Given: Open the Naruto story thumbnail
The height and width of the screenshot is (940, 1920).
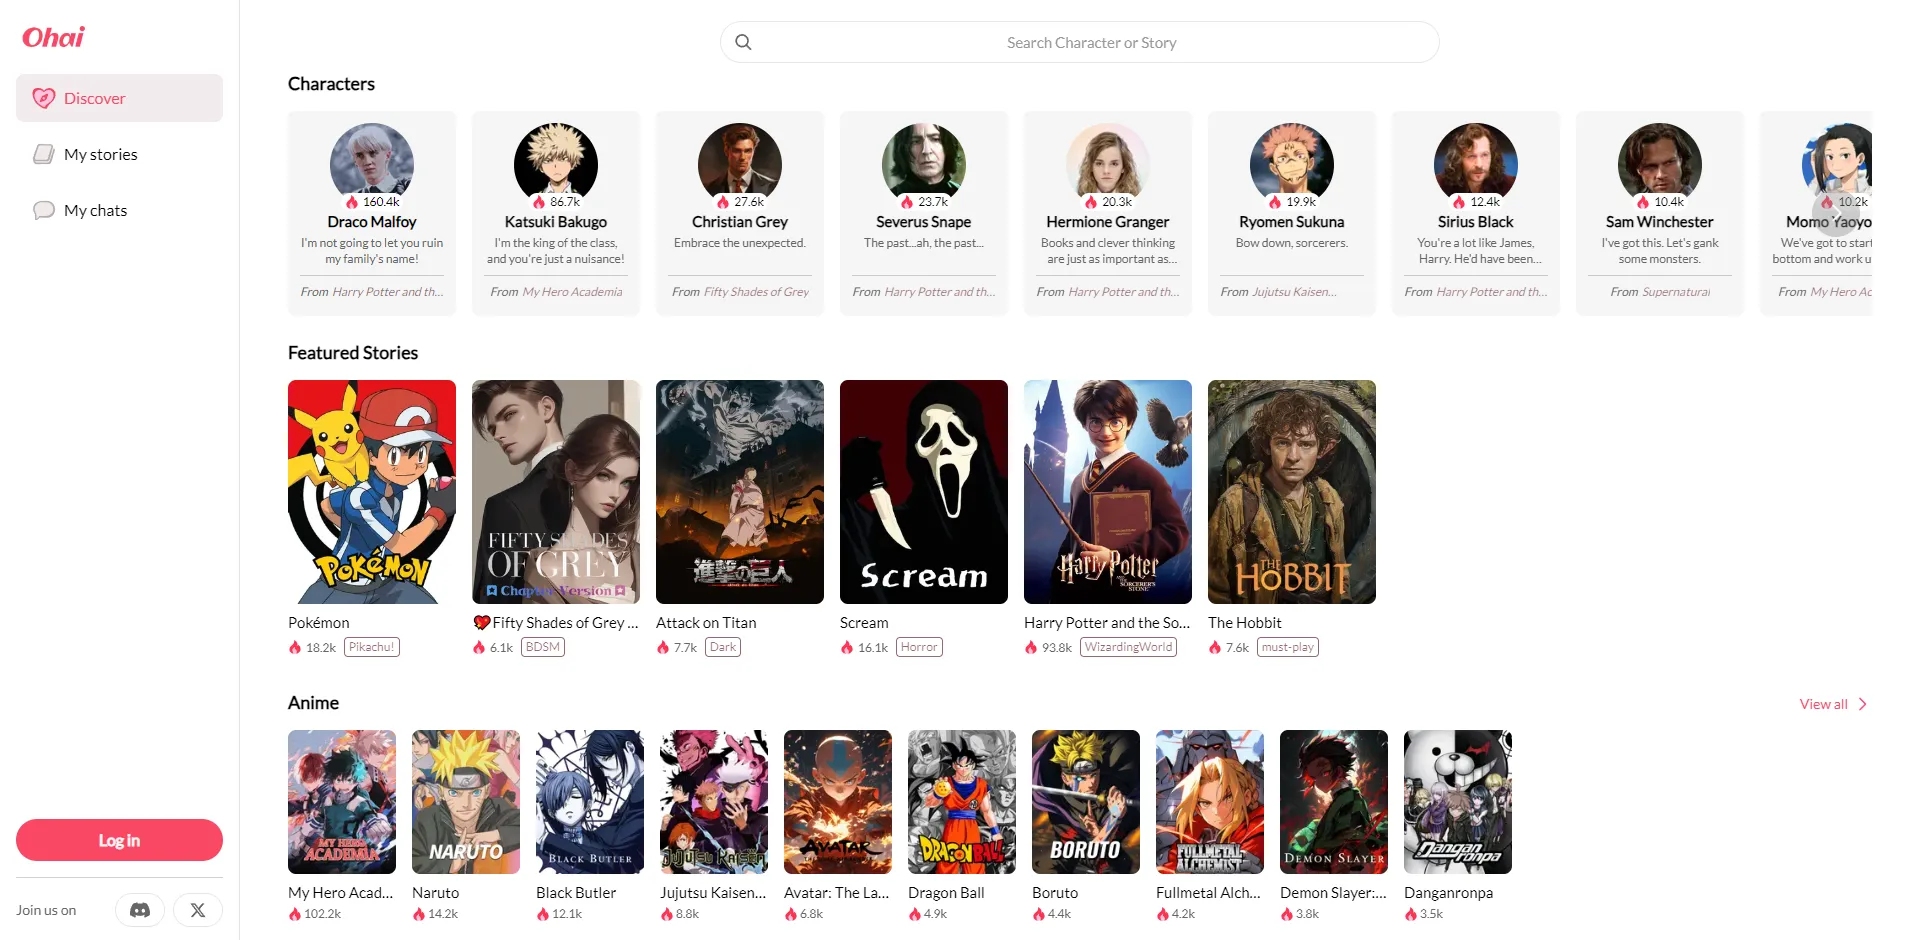Looking at the screenshot, I should (465, 801).
